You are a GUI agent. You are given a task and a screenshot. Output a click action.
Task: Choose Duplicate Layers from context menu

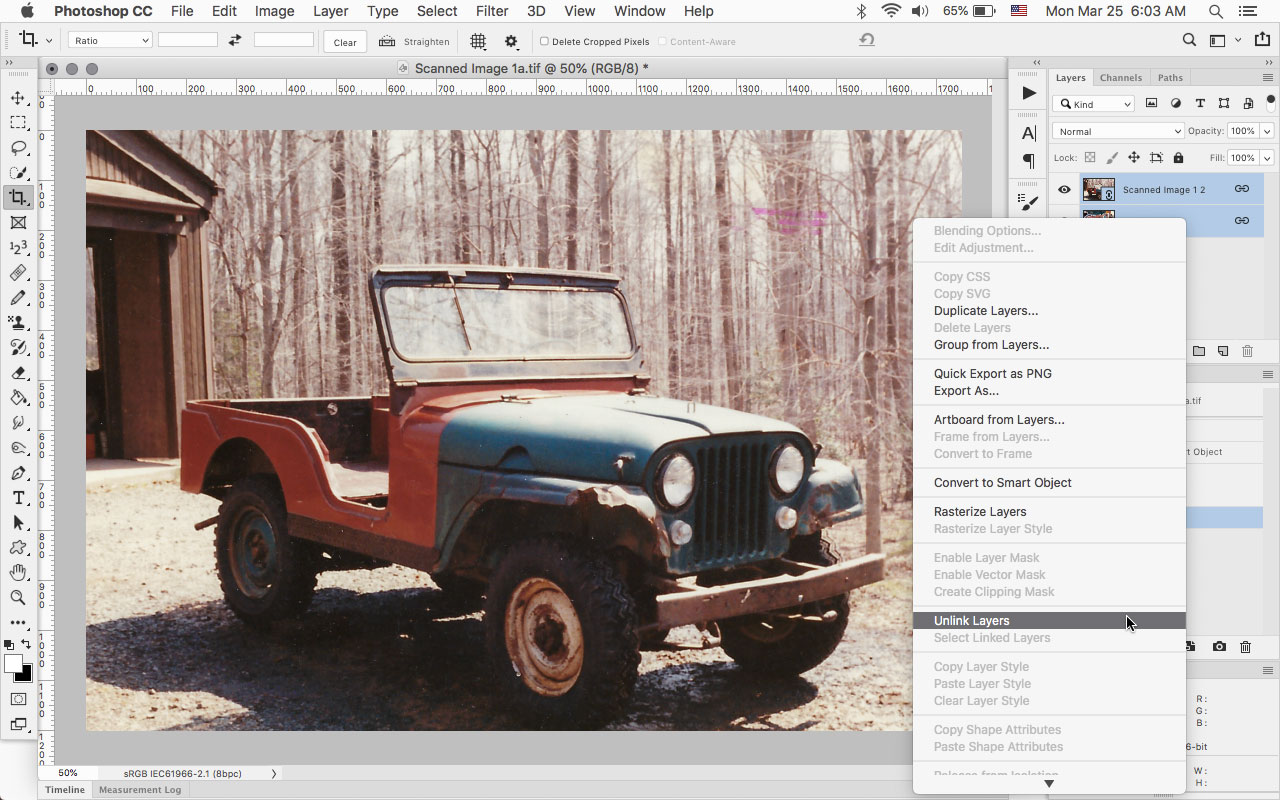(1049, 311)
